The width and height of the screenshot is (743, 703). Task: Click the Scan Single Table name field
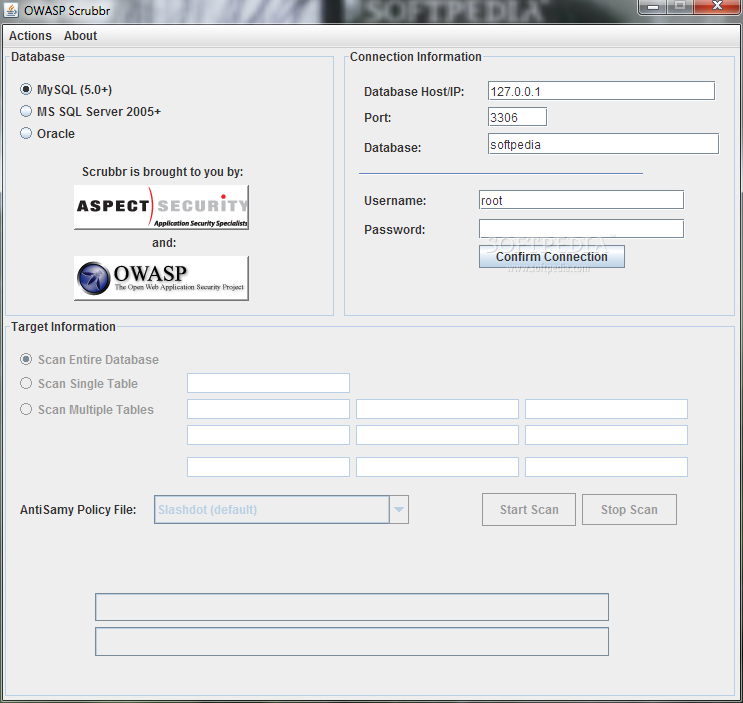coord(268,383)
